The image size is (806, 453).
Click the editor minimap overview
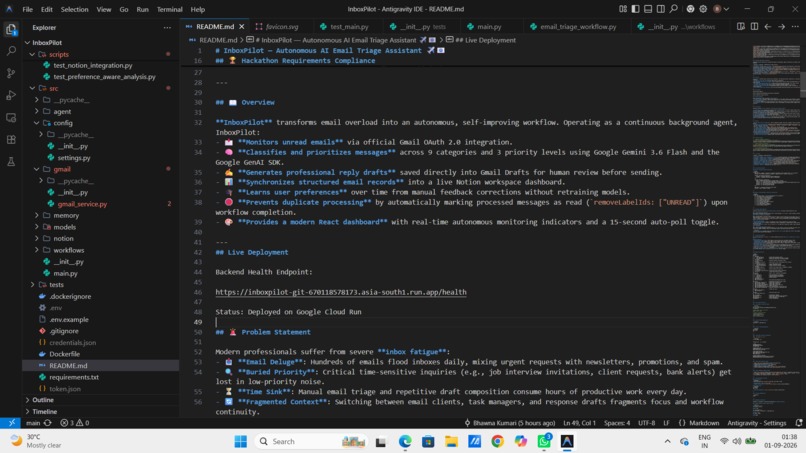pyautogui.click(x=776, y=231)
